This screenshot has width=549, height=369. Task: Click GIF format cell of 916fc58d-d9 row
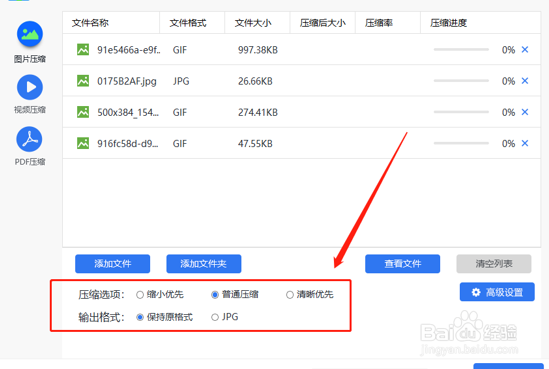point(180,144)
